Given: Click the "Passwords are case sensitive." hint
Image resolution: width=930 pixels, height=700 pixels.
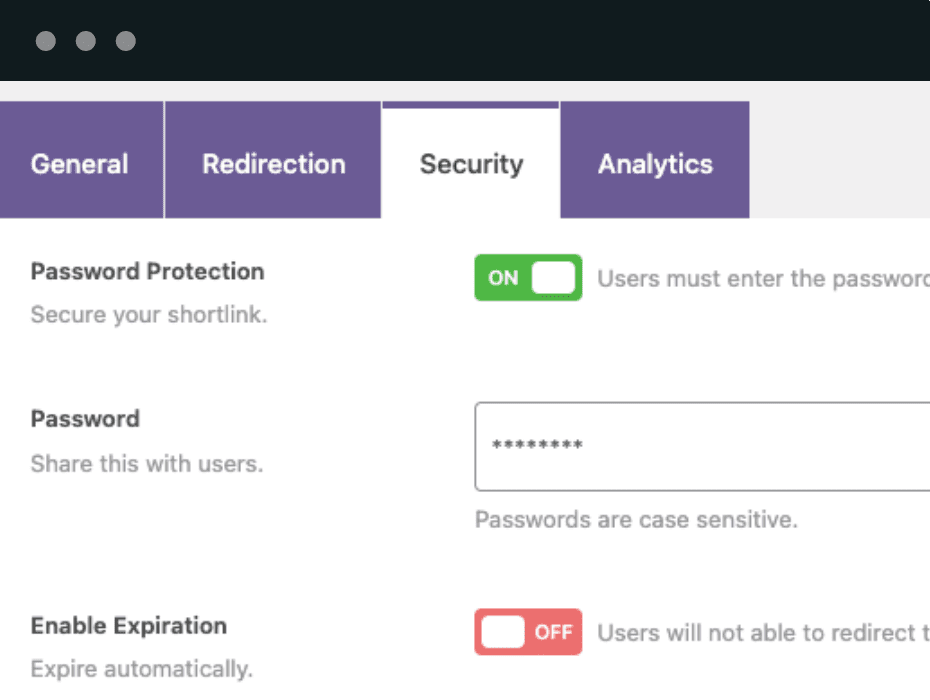Looking at the screenshot, I should click(x=636, y=520).
